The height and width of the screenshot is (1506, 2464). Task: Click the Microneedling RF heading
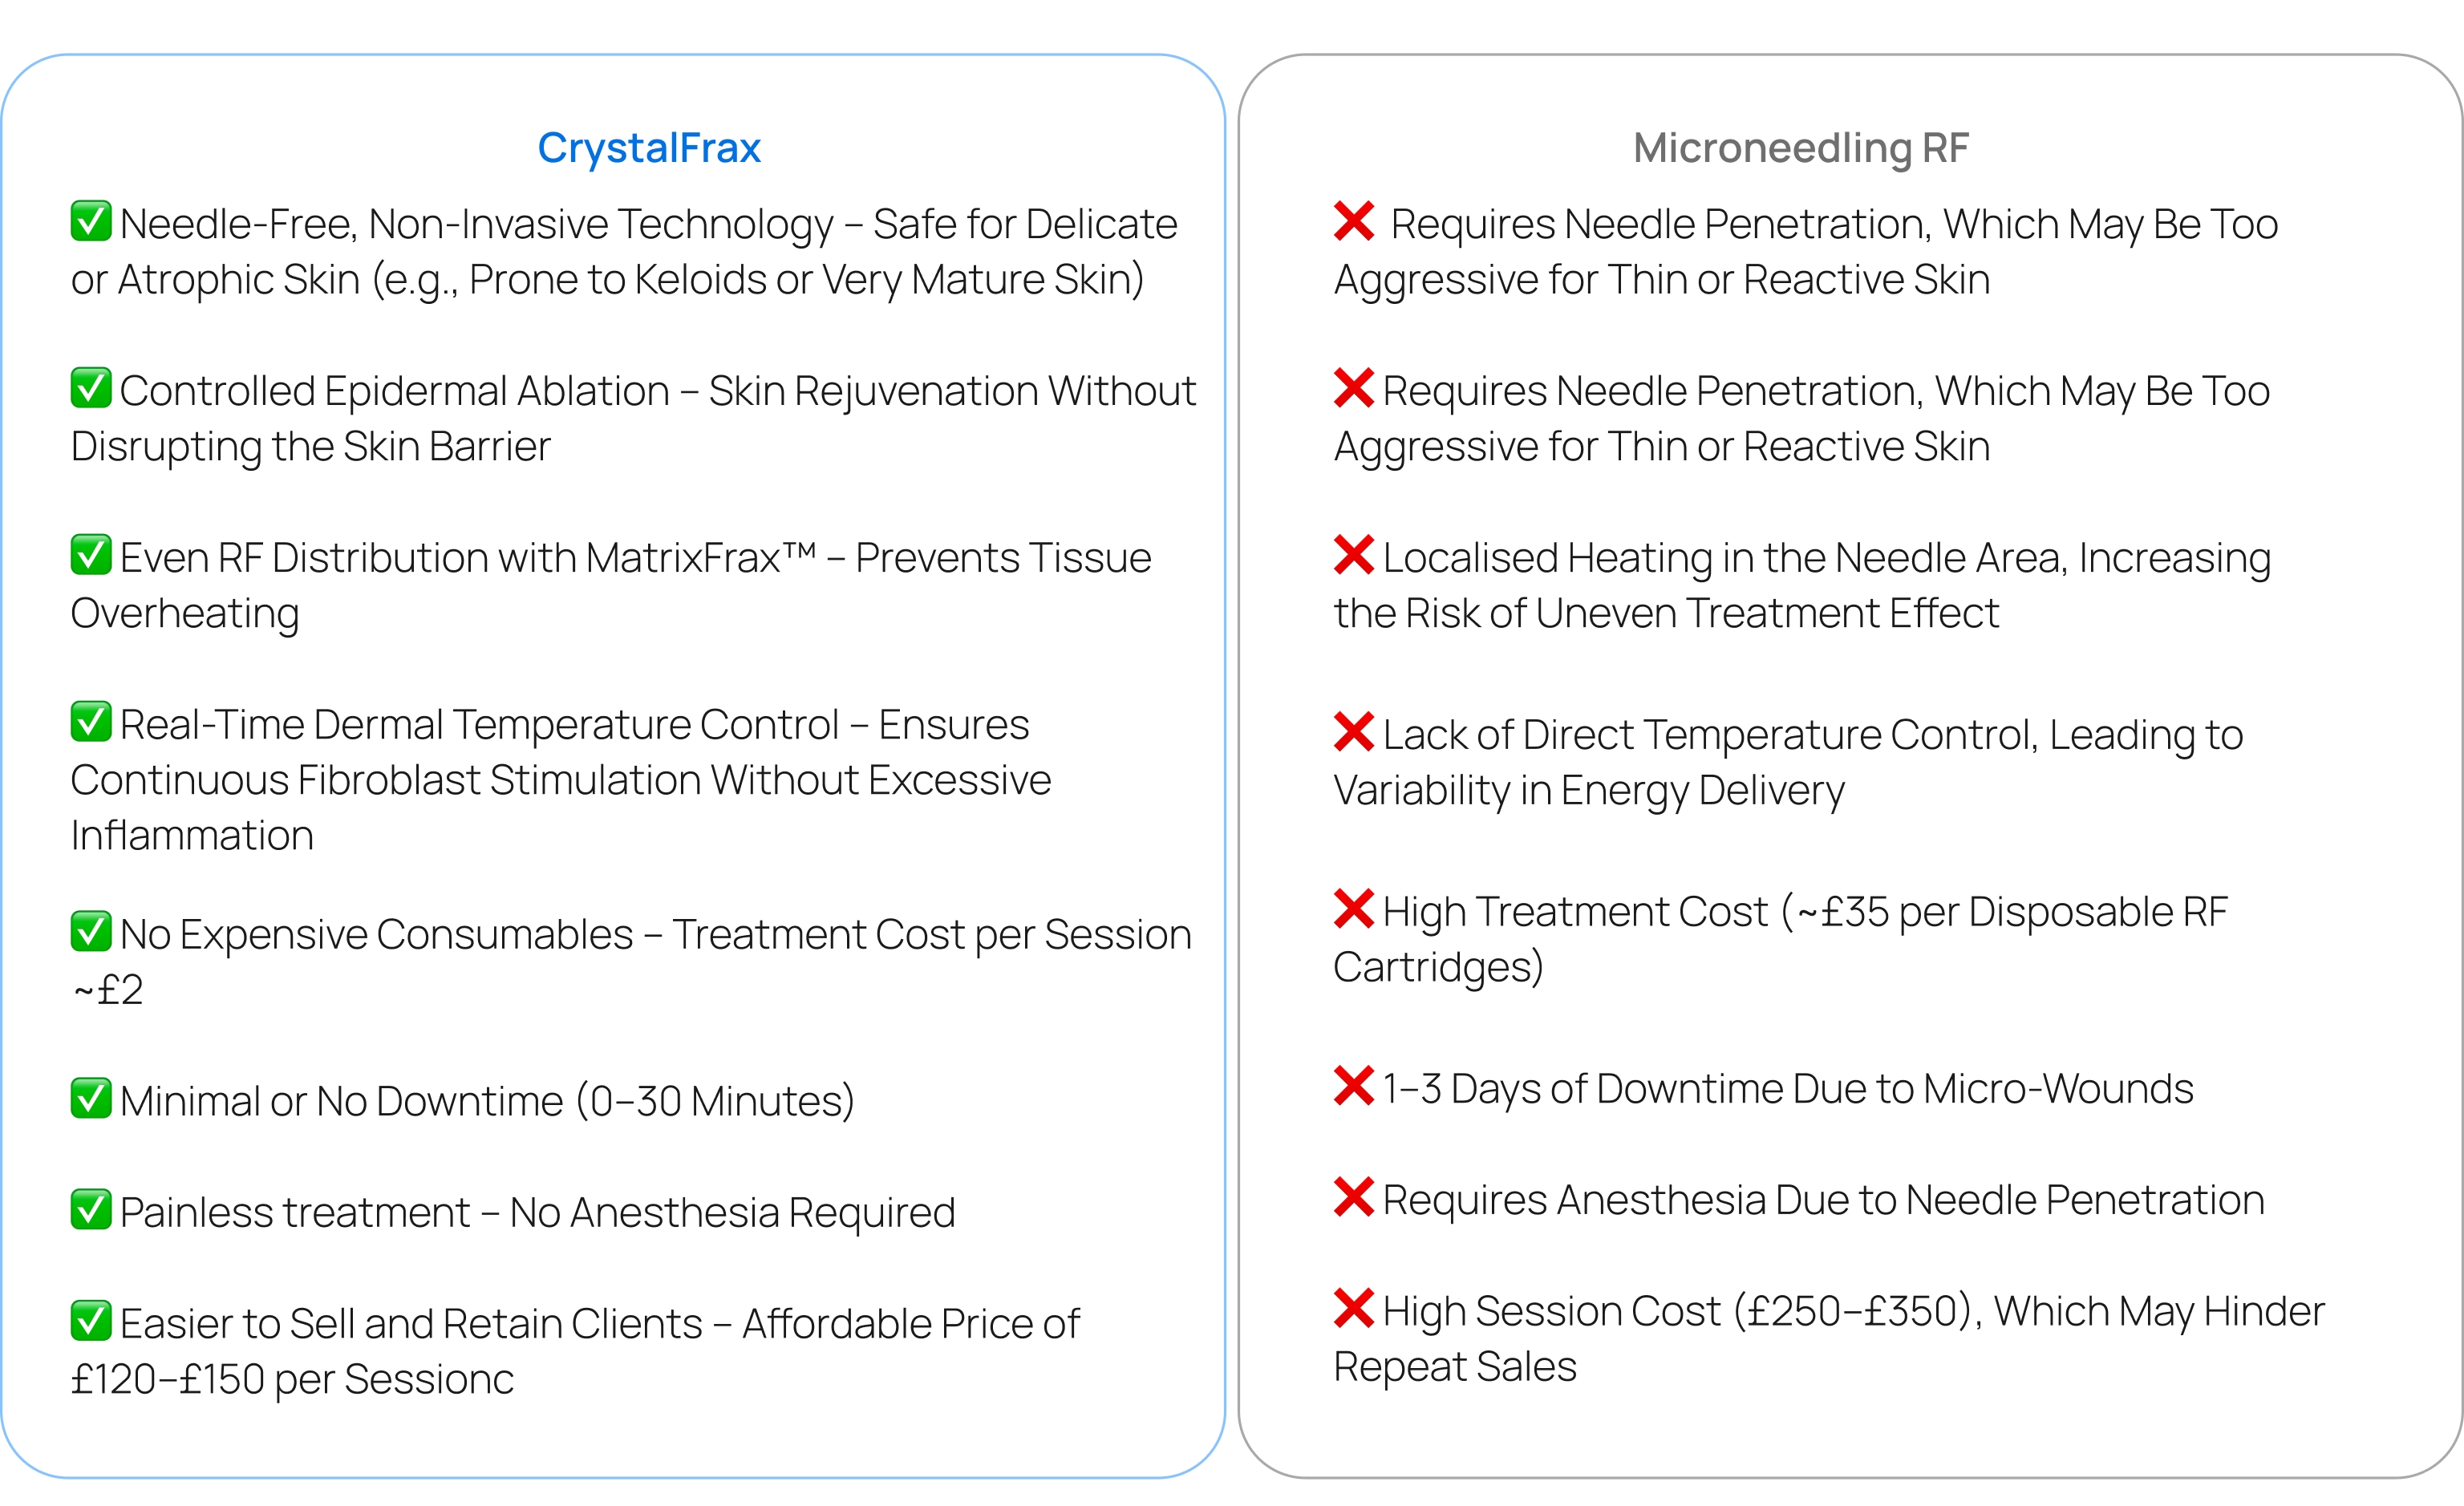[x=1800, y=148]
